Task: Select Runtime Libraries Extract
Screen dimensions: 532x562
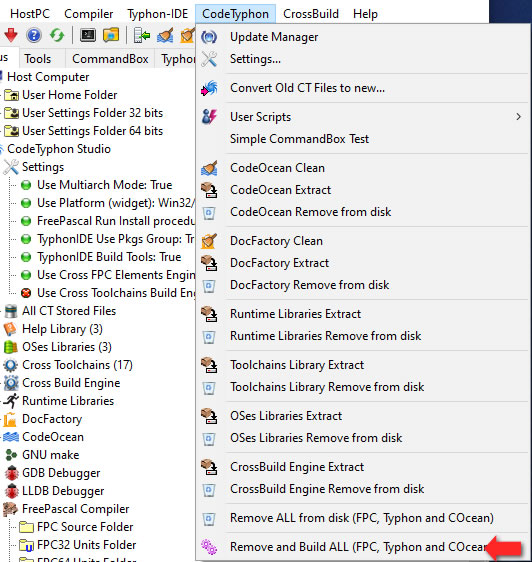Action: click(x=362, y=314)
